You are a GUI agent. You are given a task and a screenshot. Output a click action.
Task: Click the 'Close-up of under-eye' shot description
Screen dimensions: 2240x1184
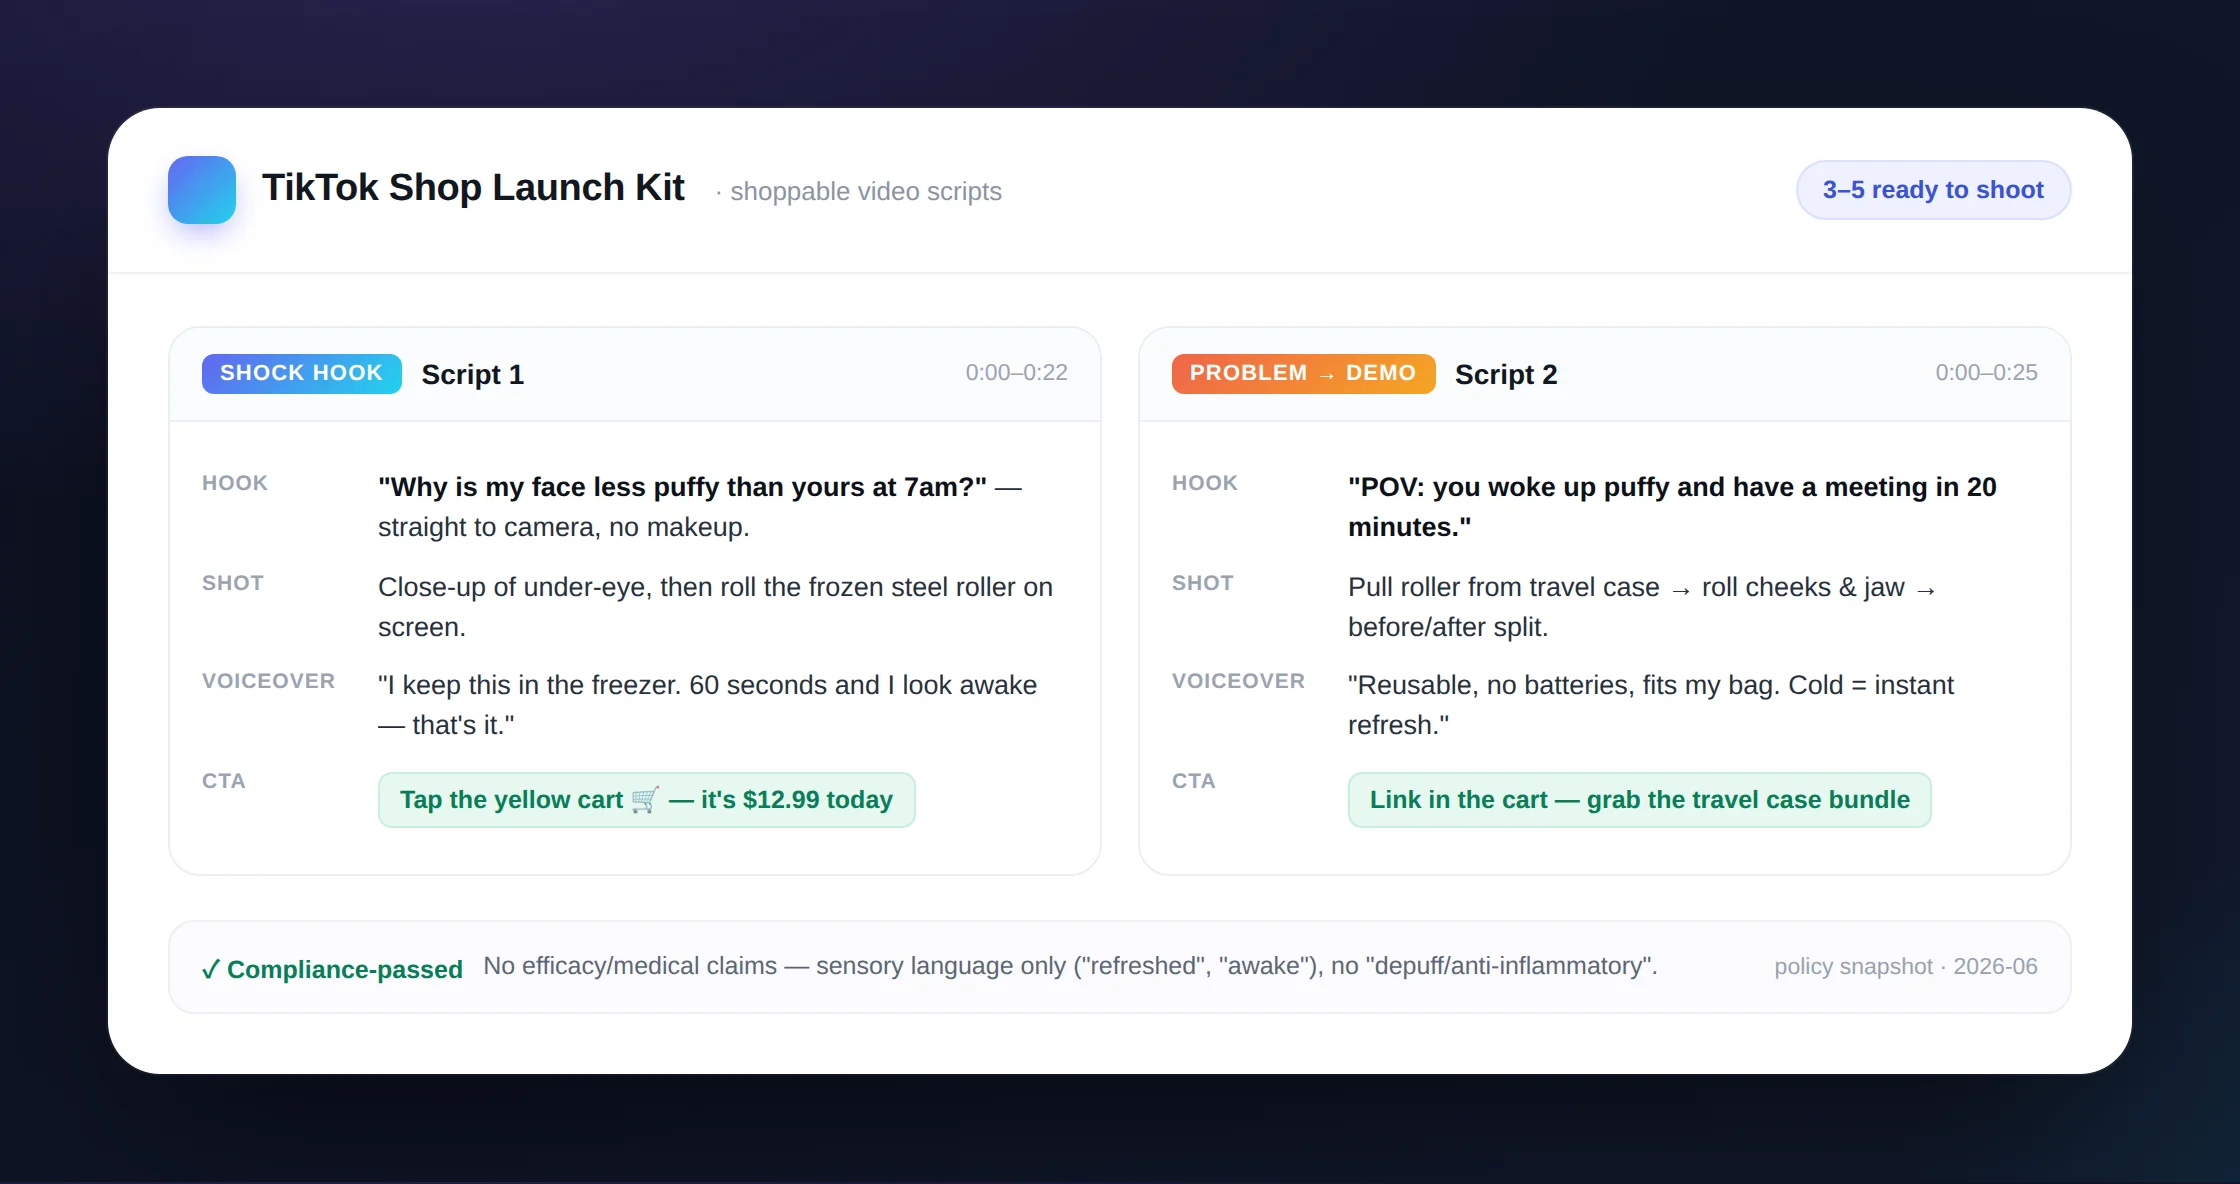pos(715,607)
